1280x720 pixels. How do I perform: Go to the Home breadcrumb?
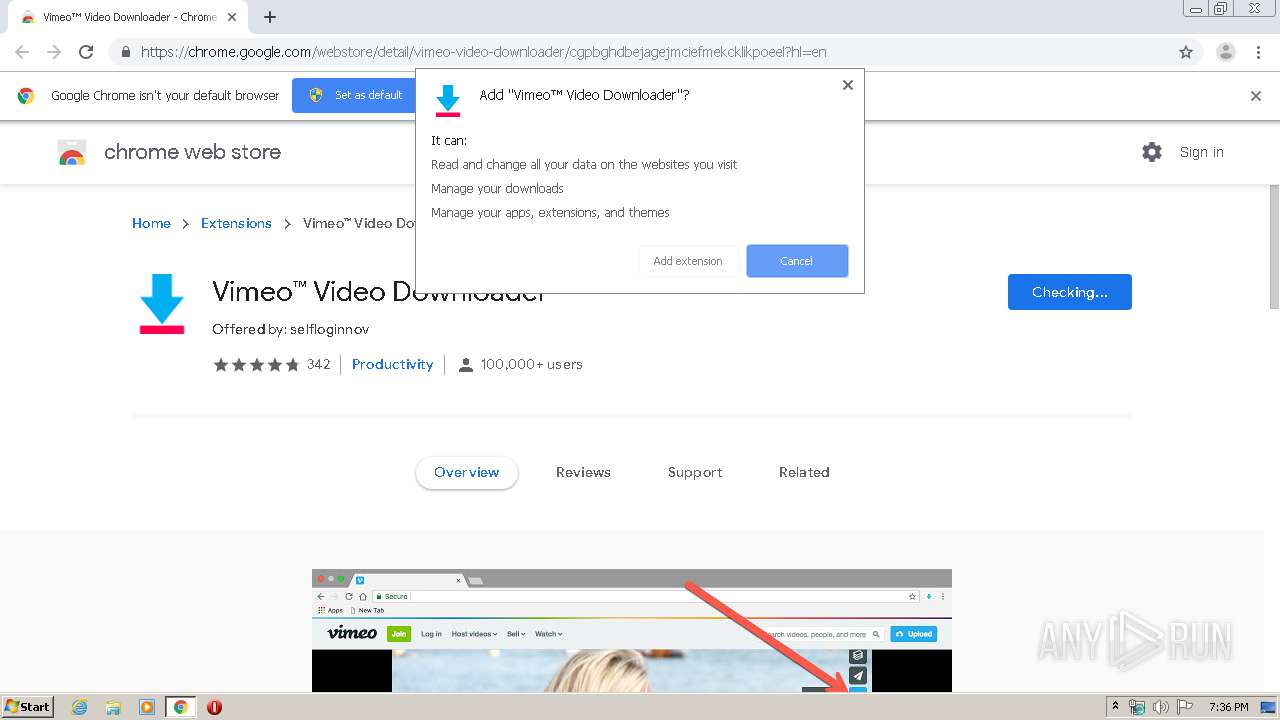pos(151,223)
